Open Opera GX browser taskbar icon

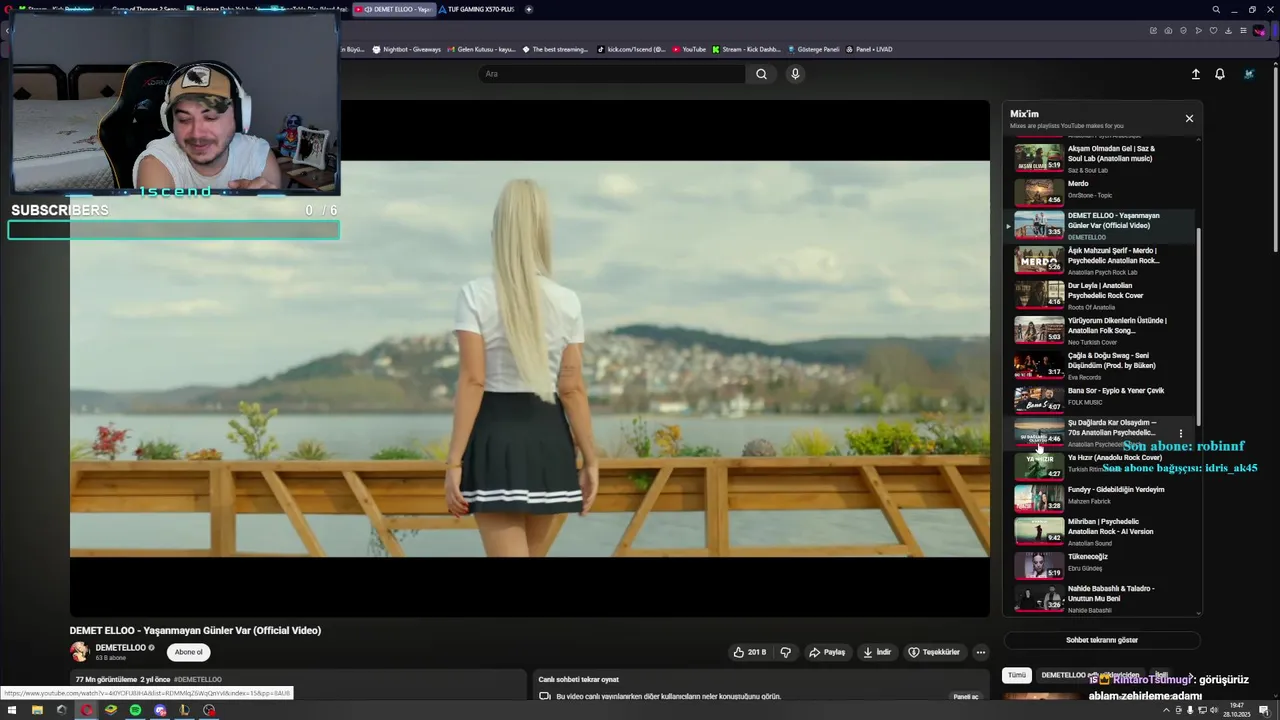tap(86, 710)
